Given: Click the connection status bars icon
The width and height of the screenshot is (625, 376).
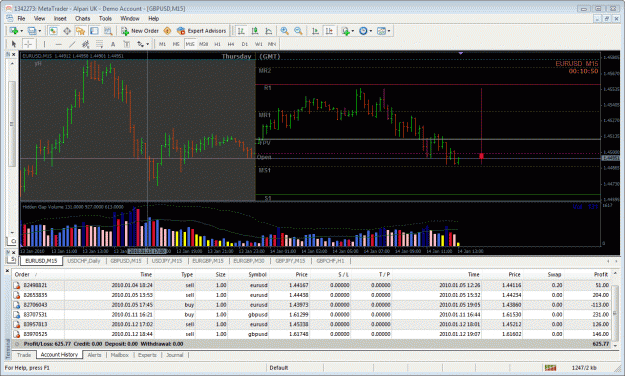Looking at the screenshot, I should pos(550,368).
